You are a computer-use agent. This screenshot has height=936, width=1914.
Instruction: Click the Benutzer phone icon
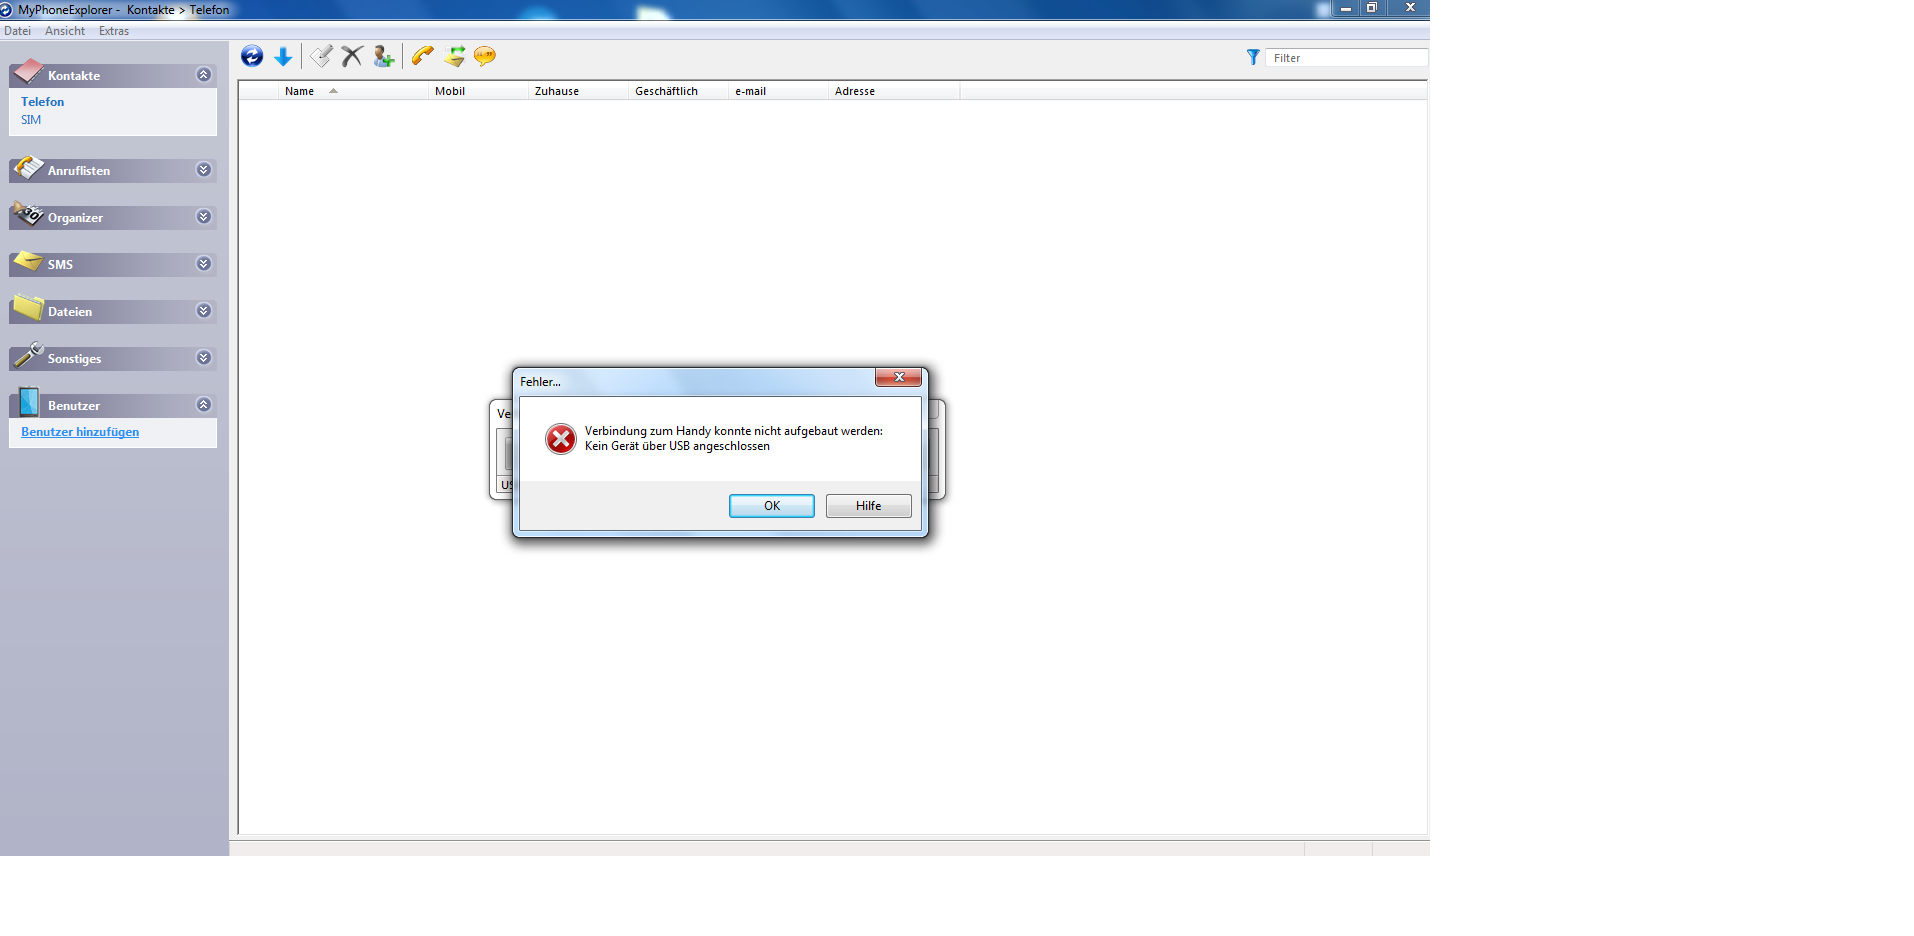[28, 402]
